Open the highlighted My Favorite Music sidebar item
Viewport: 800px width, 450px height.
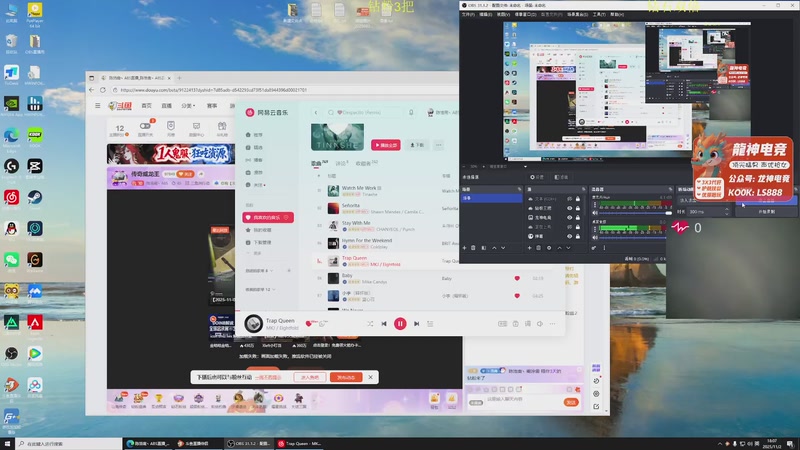click(x=268, y=217)
